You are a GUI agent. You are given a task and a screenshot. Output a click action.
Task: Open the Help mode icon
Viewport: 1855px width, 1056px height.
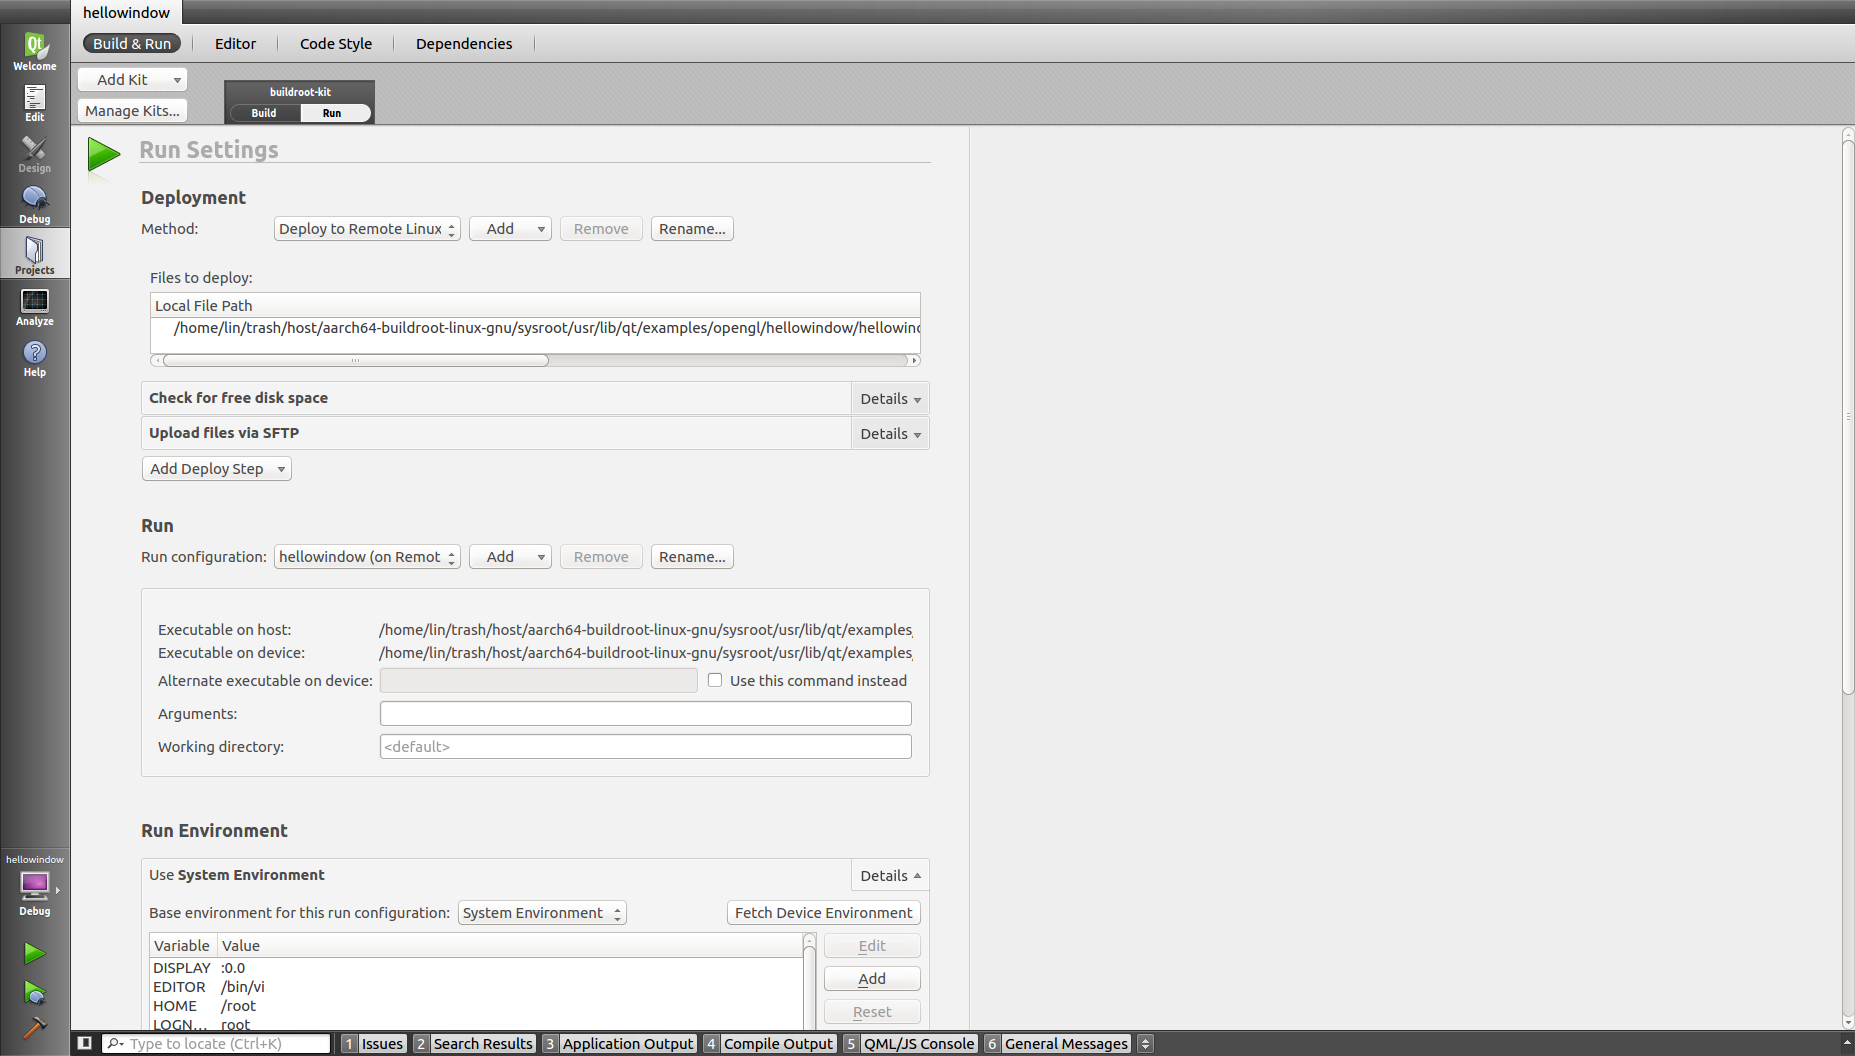pos(34,357)
